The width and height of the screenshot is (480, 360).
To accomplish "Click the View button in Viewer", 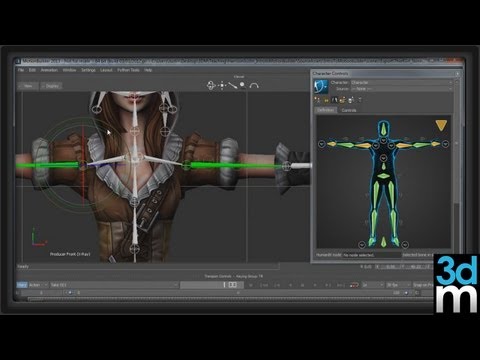I will point(28,86).
